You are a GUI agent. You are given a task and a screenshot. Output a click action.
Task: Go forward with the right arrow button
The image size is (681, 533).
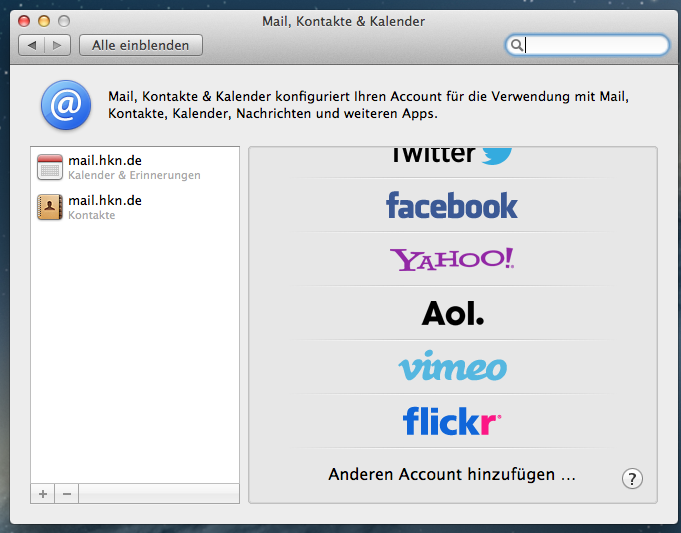click(58, 45)
